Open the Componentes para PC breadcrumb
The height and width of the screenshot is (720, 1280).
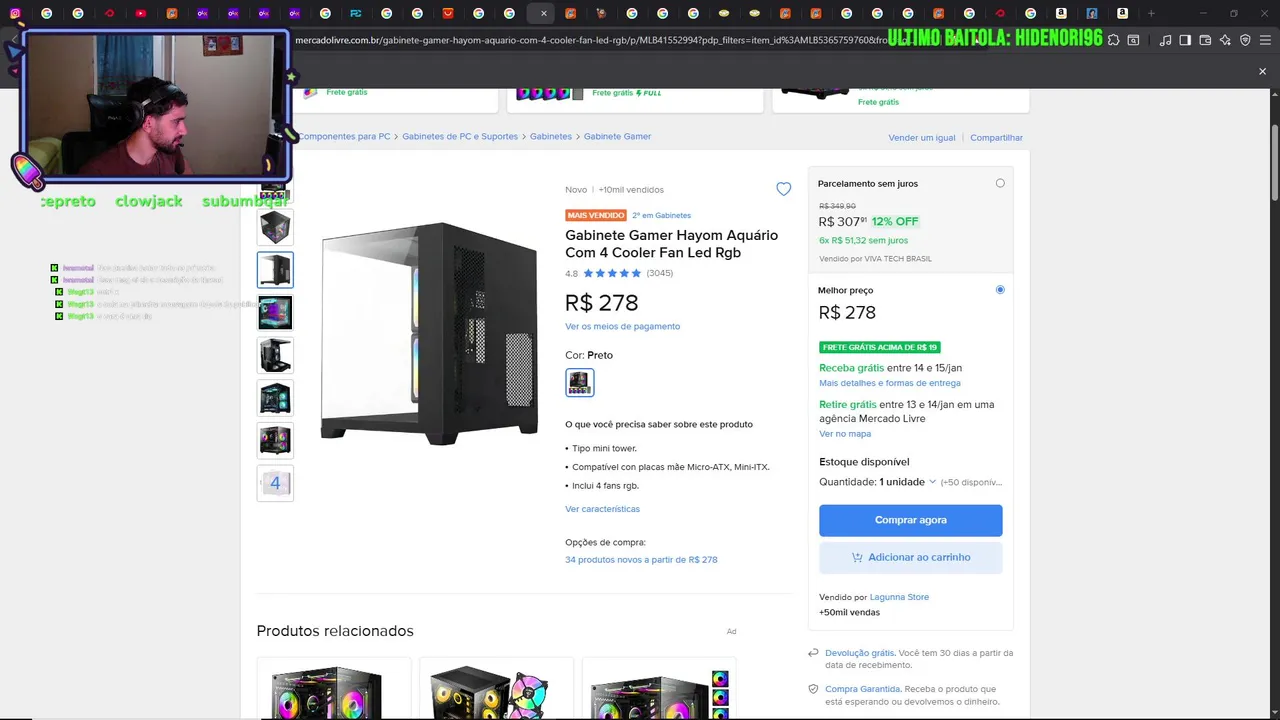pos(344,136)
